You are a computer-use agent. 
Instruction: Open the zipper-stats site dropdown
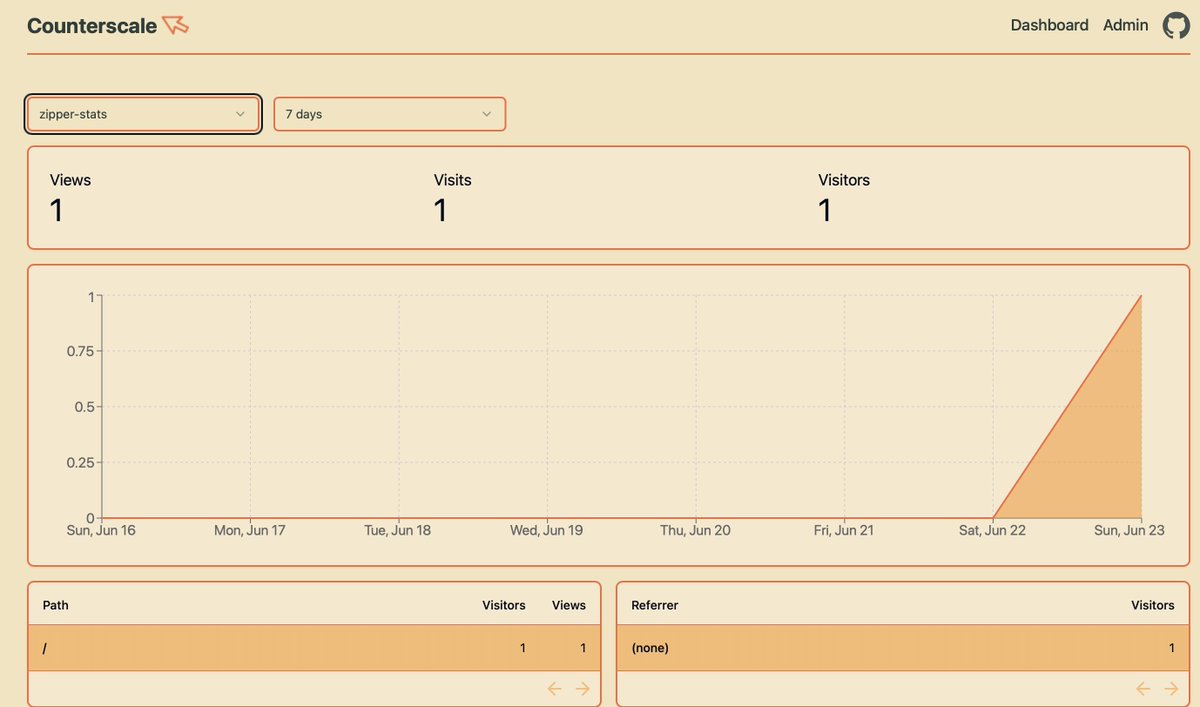pos(144,114)
